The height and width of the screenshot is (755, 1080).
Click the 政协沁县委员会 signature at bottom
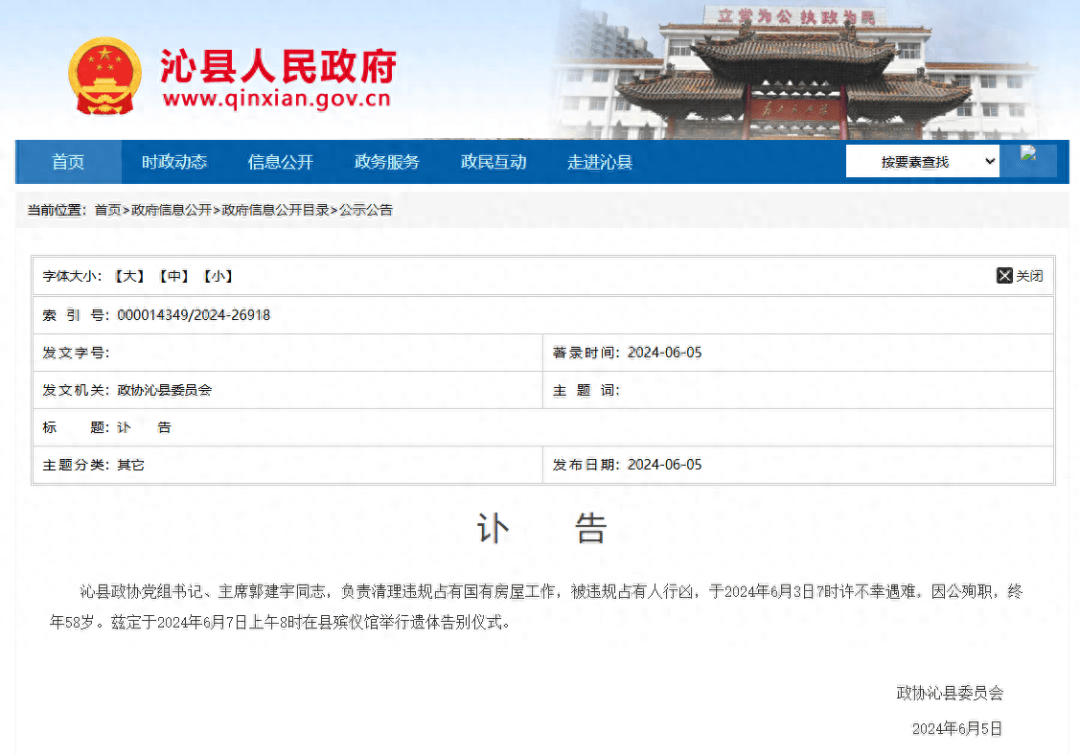click(x=950, y=693)
